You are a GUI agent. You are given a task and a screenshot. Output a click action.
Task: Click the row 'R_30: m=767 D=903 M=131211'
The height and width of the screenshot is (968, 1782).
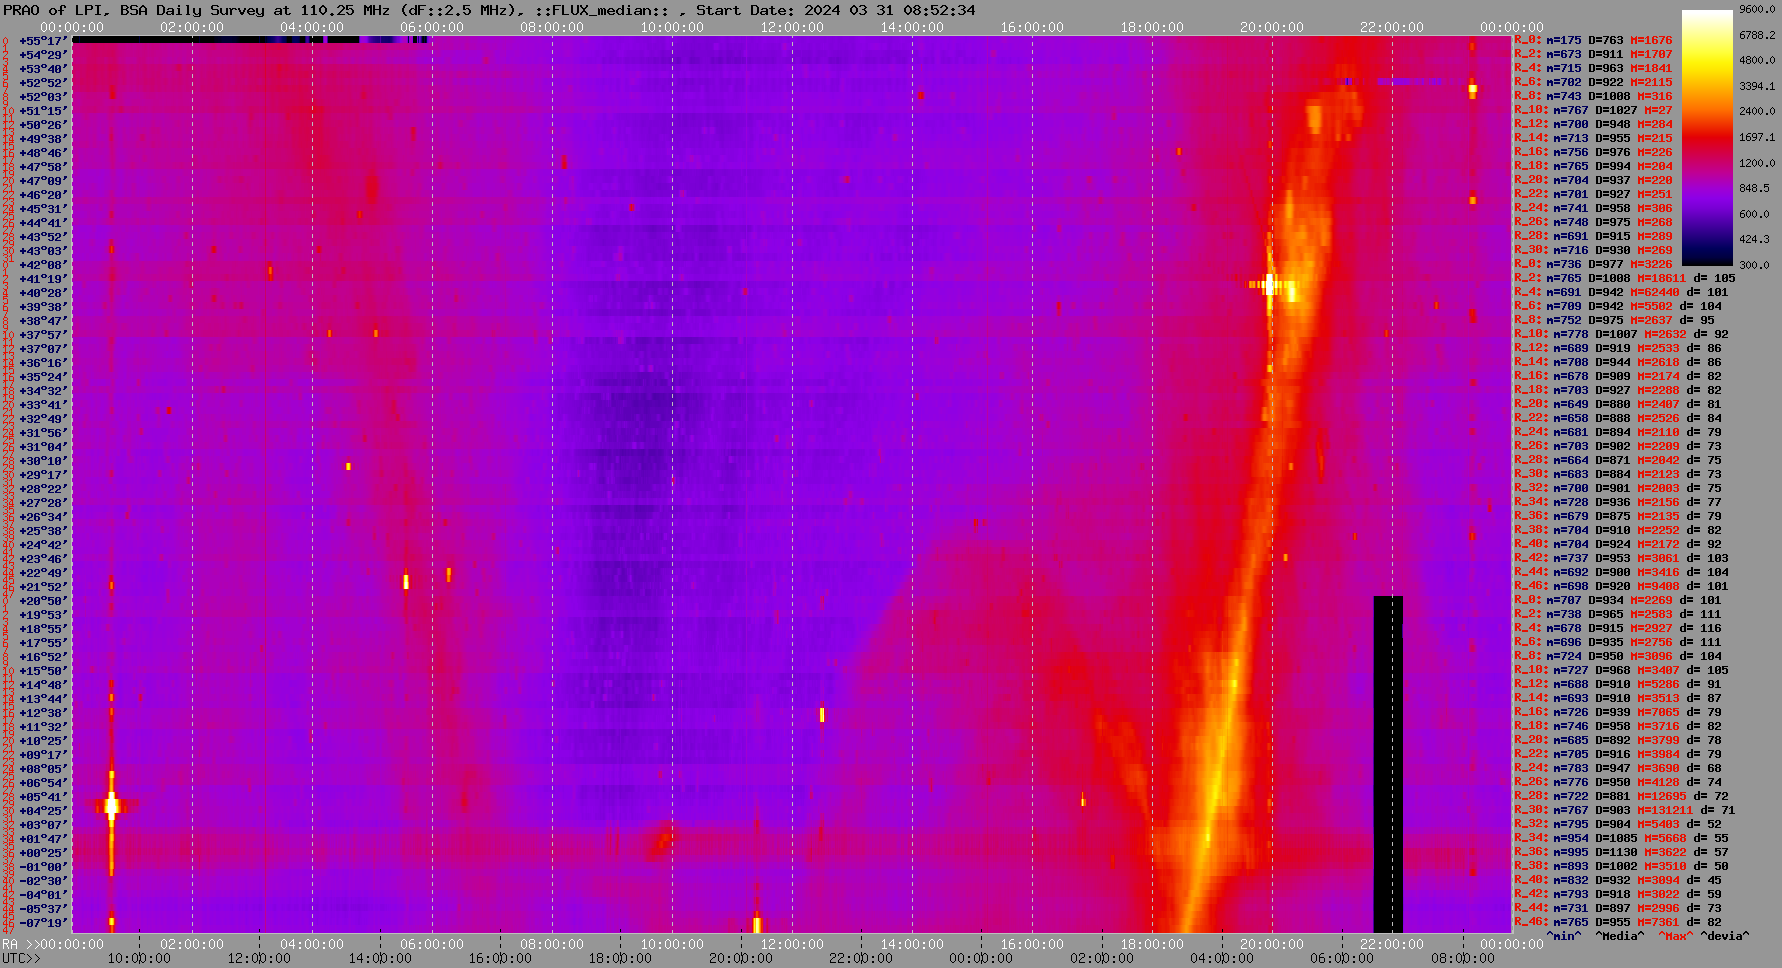tap(1625, 811)
